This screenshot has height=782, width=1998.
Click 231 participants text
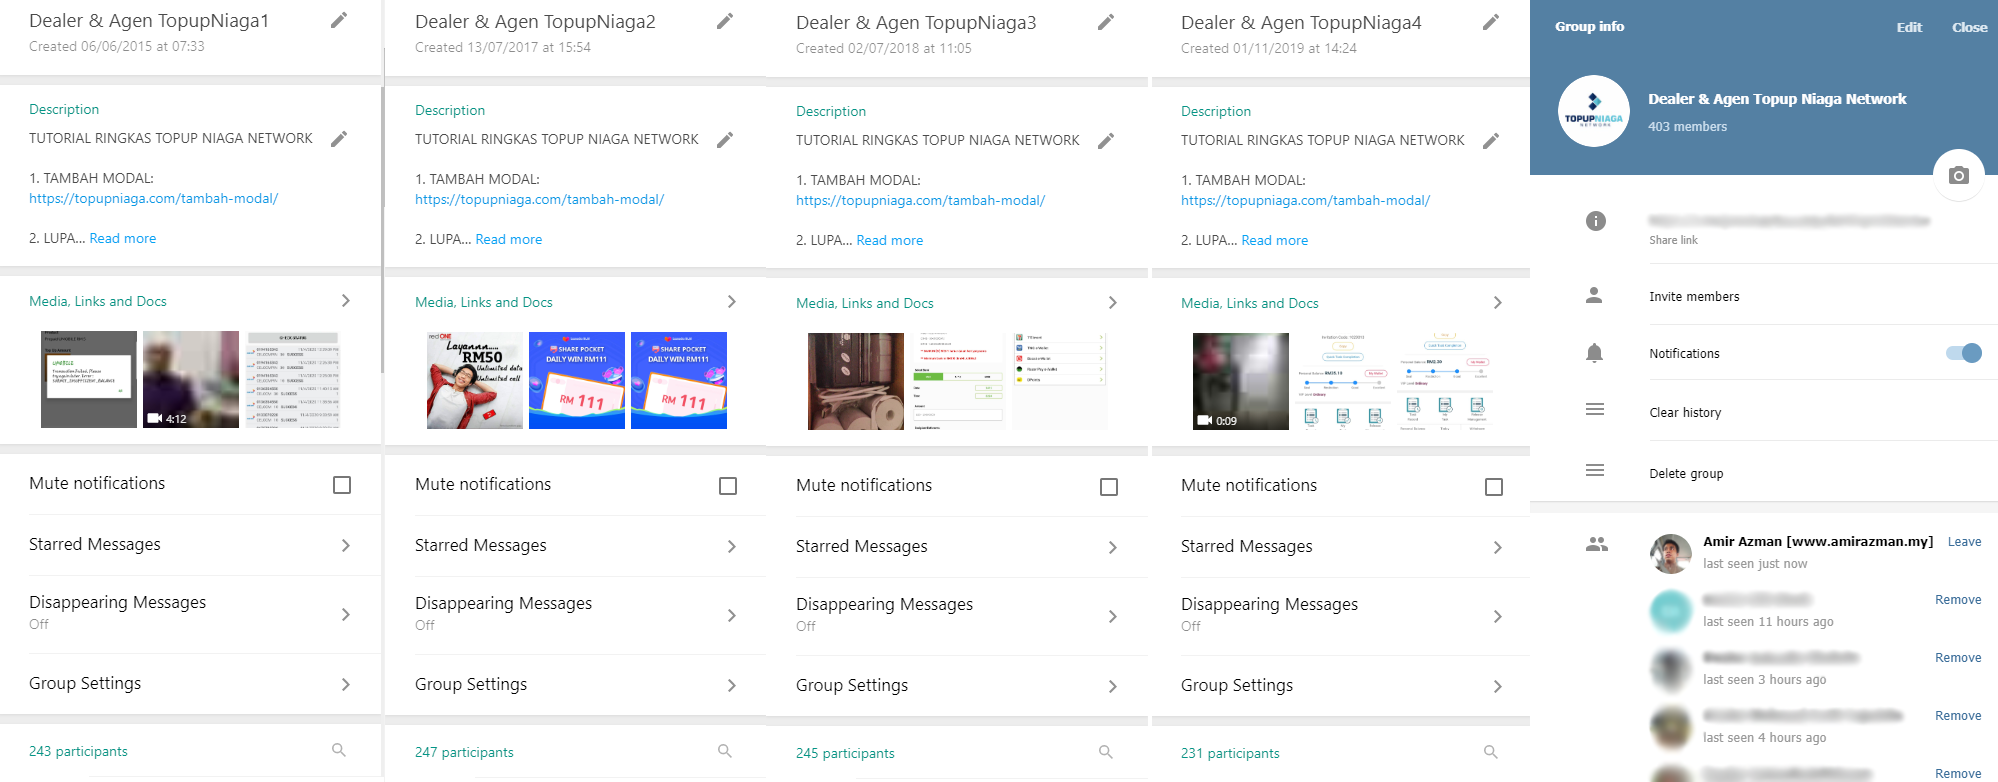coord(1230,753)
